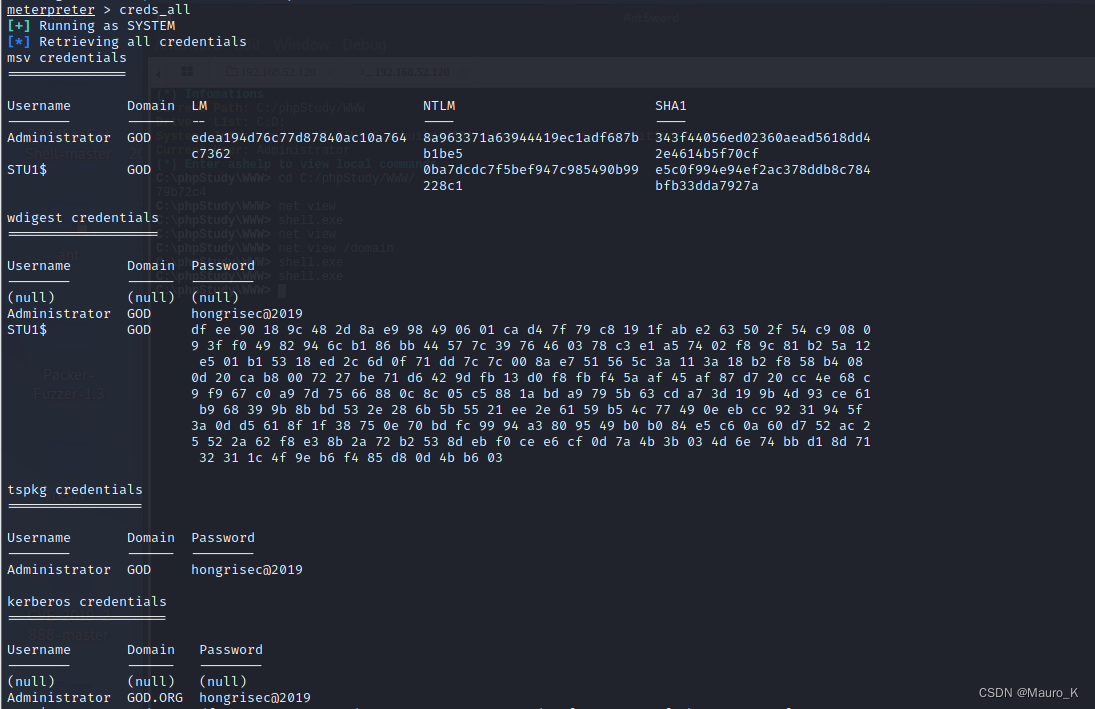Click the LM column header
This screenshot has height=709, width=1095.
click(199, 105)
